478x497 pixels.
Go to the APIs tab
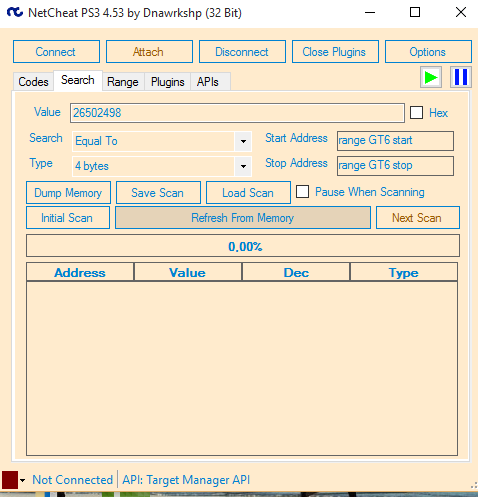click(208, 82)
